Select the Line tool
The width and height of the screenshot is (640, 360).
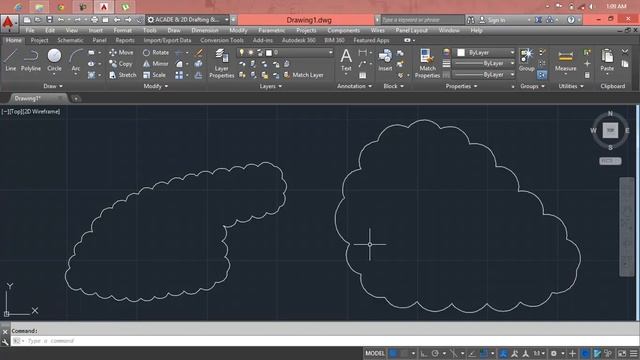11,60
